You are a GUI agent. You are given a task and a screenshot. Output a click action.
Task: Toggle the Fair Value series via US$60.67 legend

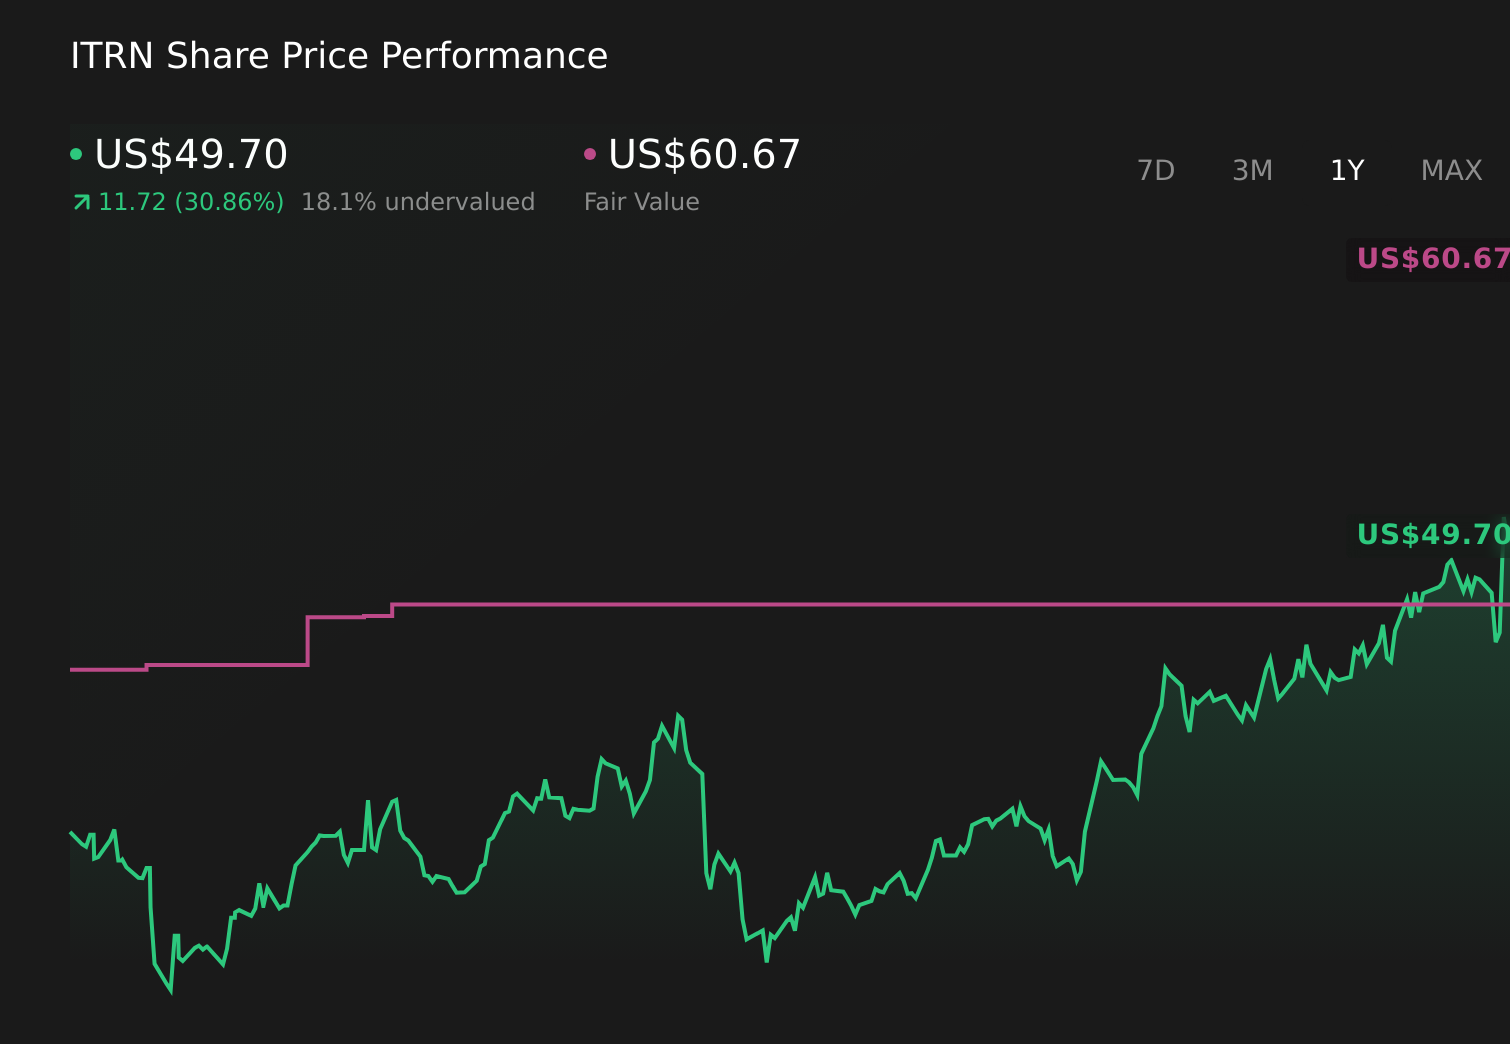coord(703,154)
